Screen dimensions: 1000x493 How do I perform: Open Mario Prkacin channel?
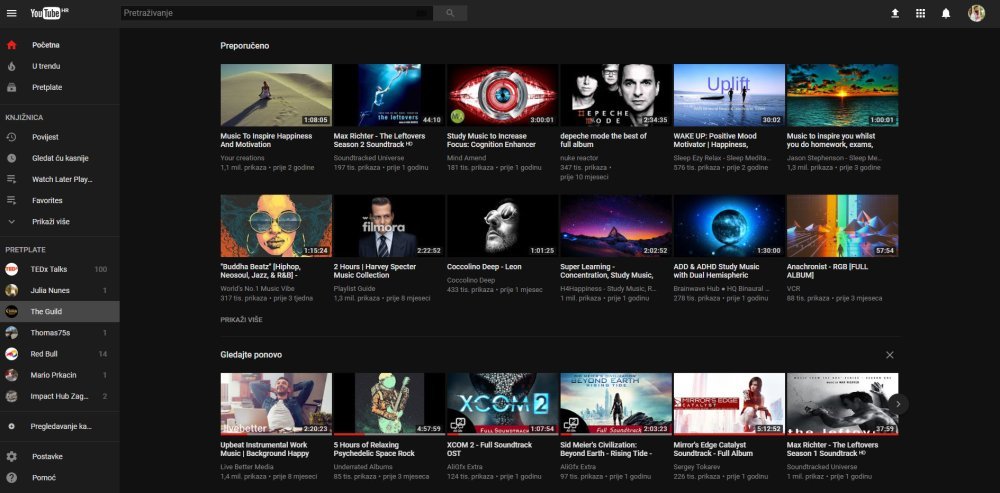point(60,375)
